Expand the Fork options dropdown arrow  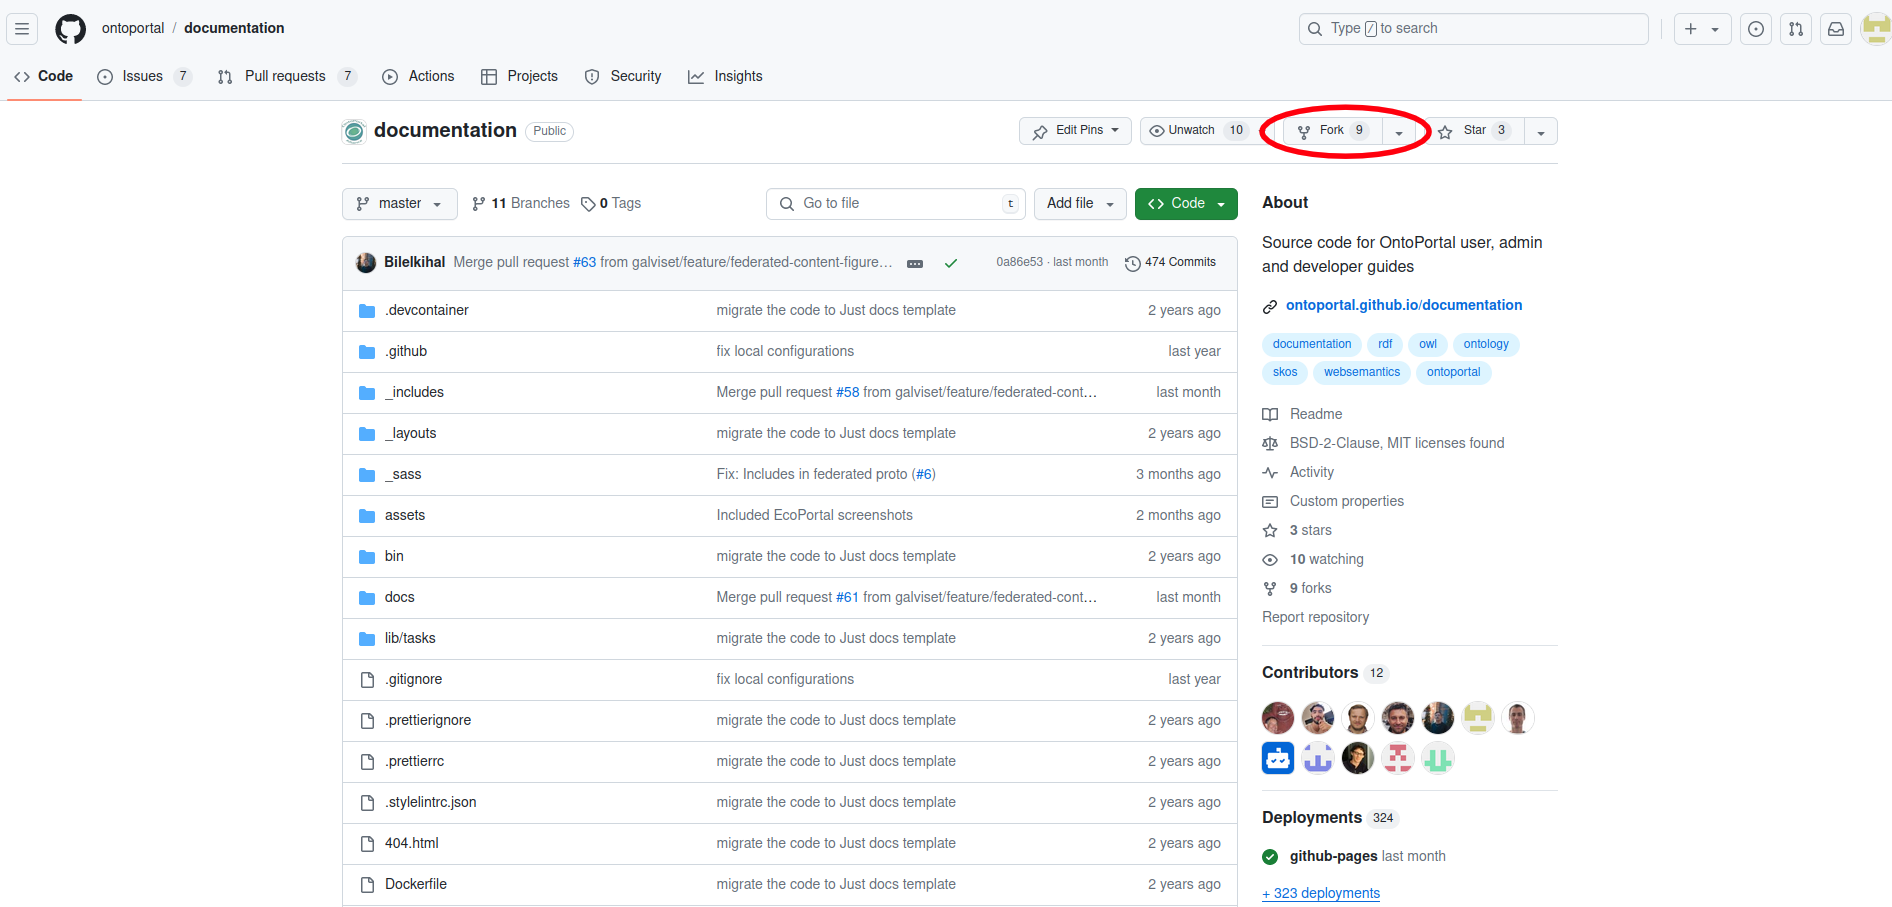click(x=1399, y=132)
